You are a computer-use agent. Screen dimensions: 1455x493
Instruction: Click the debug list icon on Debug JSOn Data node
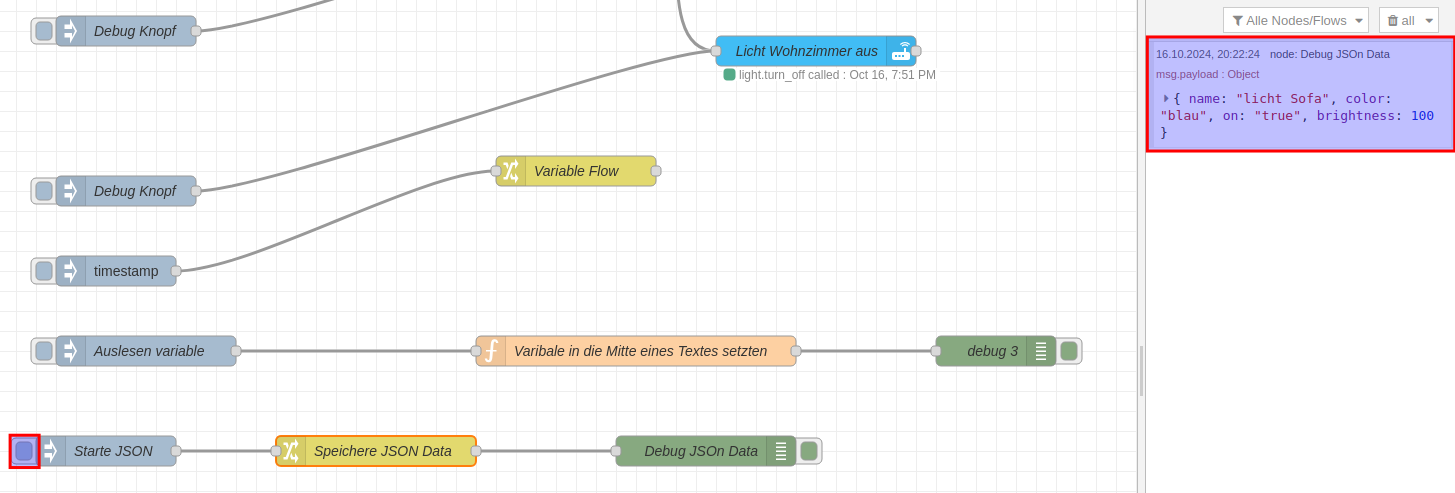[781, 451]
